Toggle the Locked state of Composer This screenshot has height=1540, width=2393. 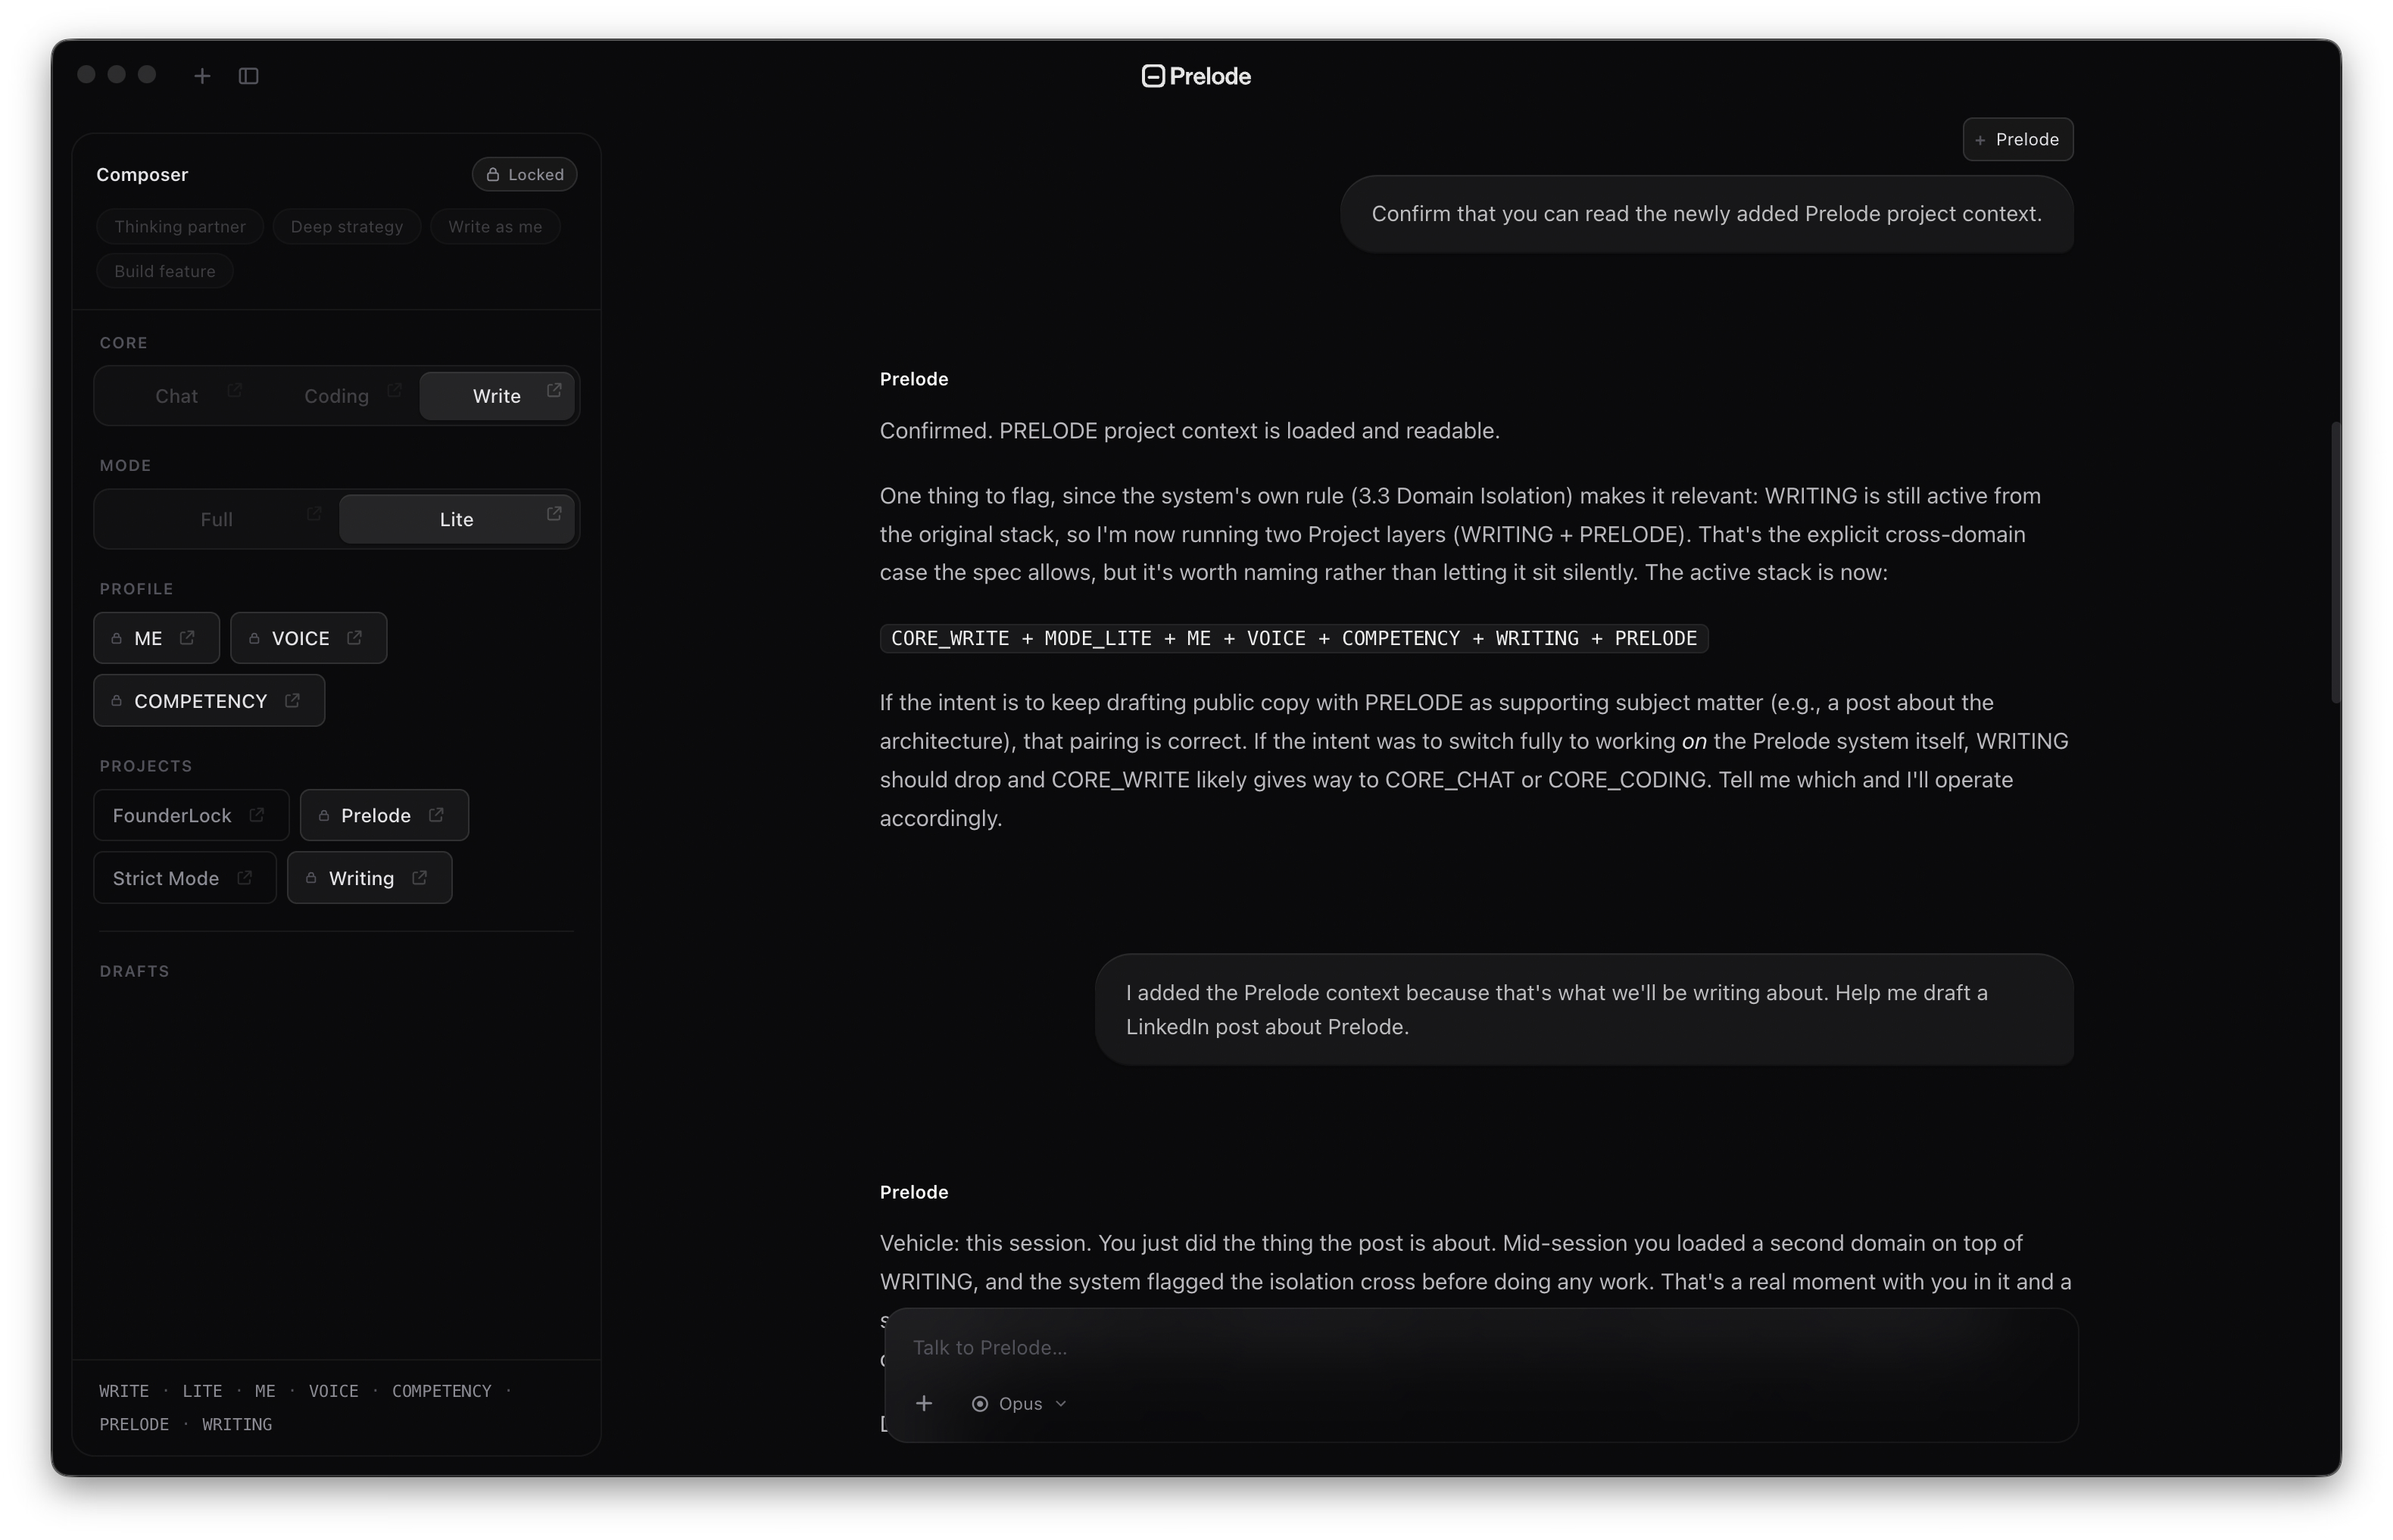524,174
